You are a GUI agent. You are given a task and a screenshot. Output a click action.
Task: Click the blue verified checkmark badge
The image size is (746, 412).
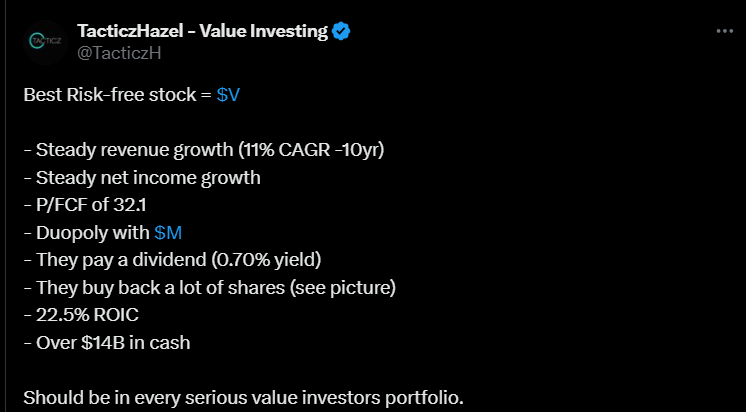[341, 31]
